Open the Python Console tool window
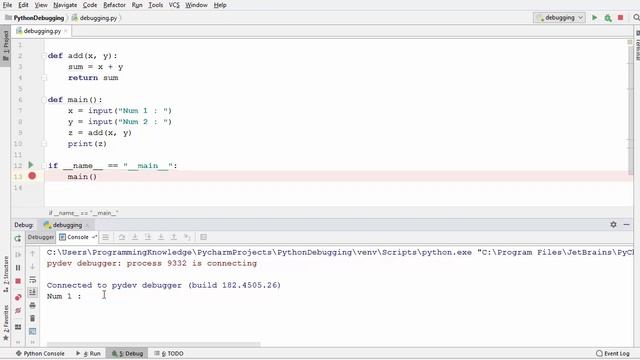 [x=40, y=353]
